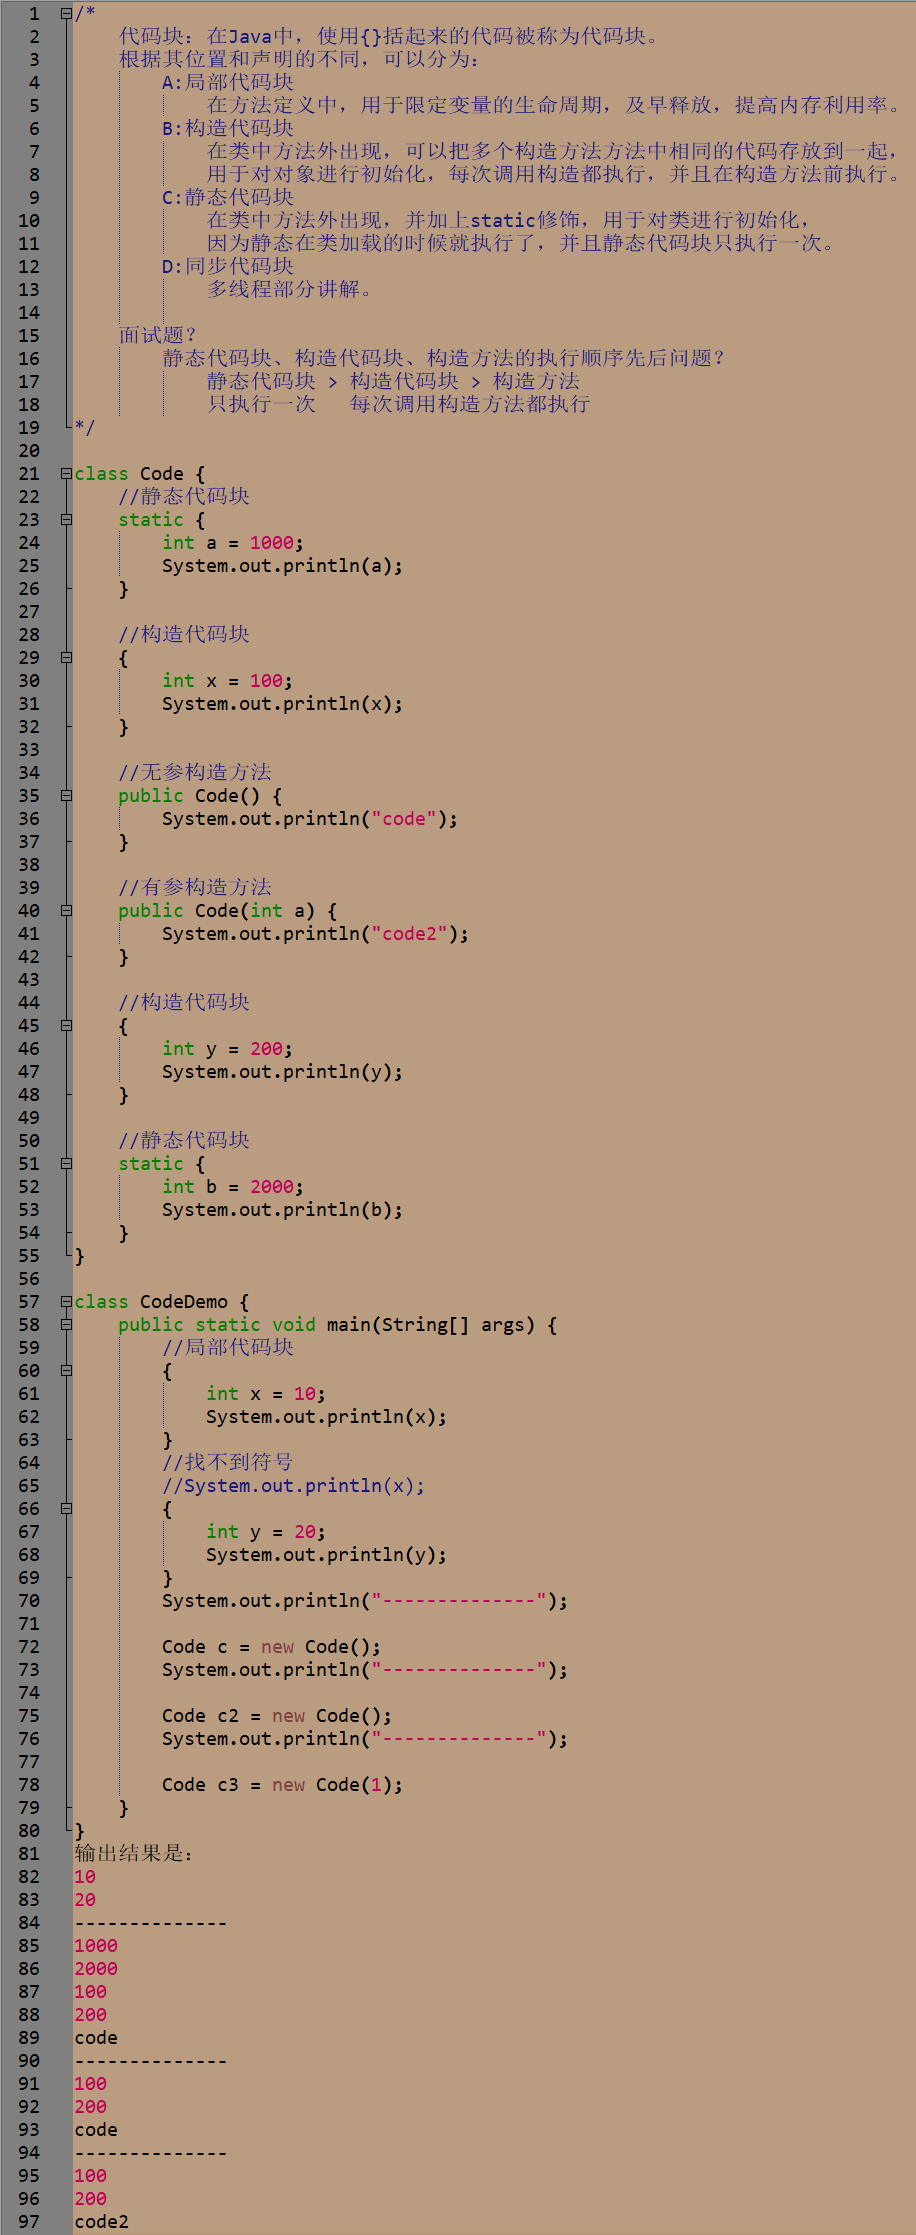Click 'public Code() {' declaration
The width and height of the screenshot is (916, 2235).
(200, 796)
